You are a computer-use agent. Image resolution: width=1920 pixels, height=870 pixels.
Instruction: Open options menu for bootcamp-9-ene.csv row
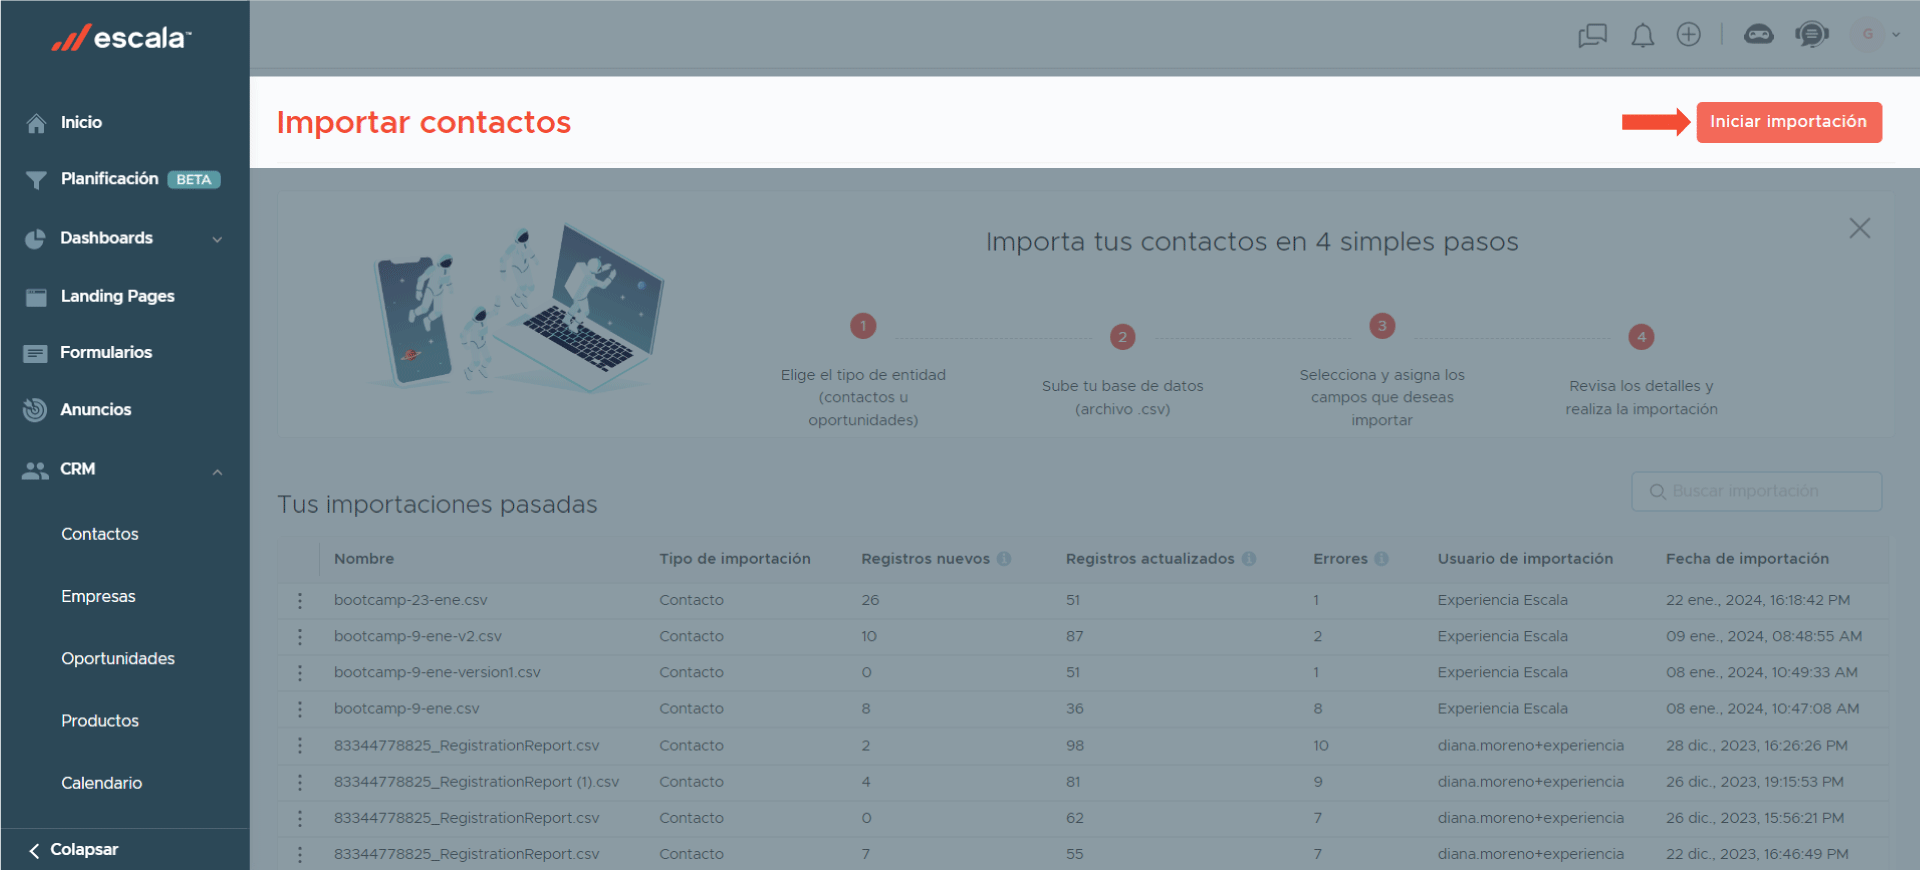(x=299, y=708)
